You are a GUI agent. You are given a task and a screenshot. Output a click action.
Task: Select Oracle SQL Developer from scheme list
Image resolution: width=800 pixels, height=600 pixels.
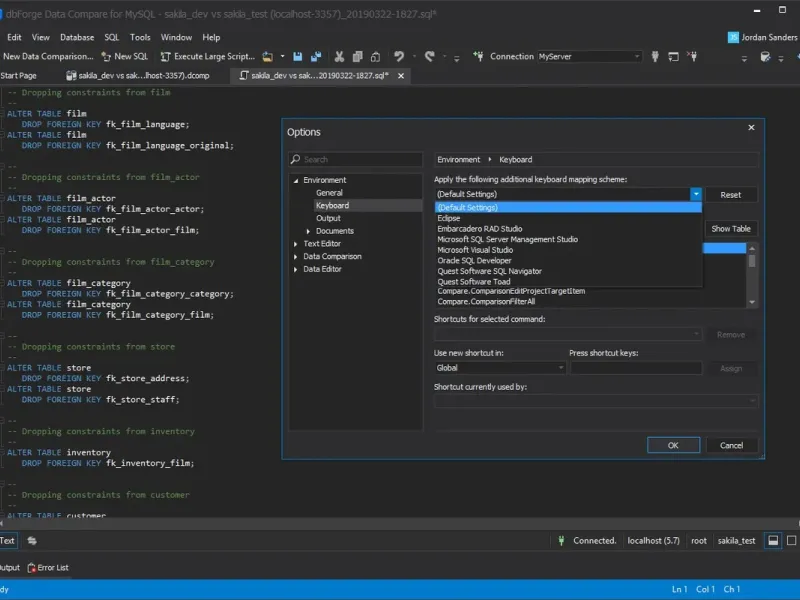474,261
